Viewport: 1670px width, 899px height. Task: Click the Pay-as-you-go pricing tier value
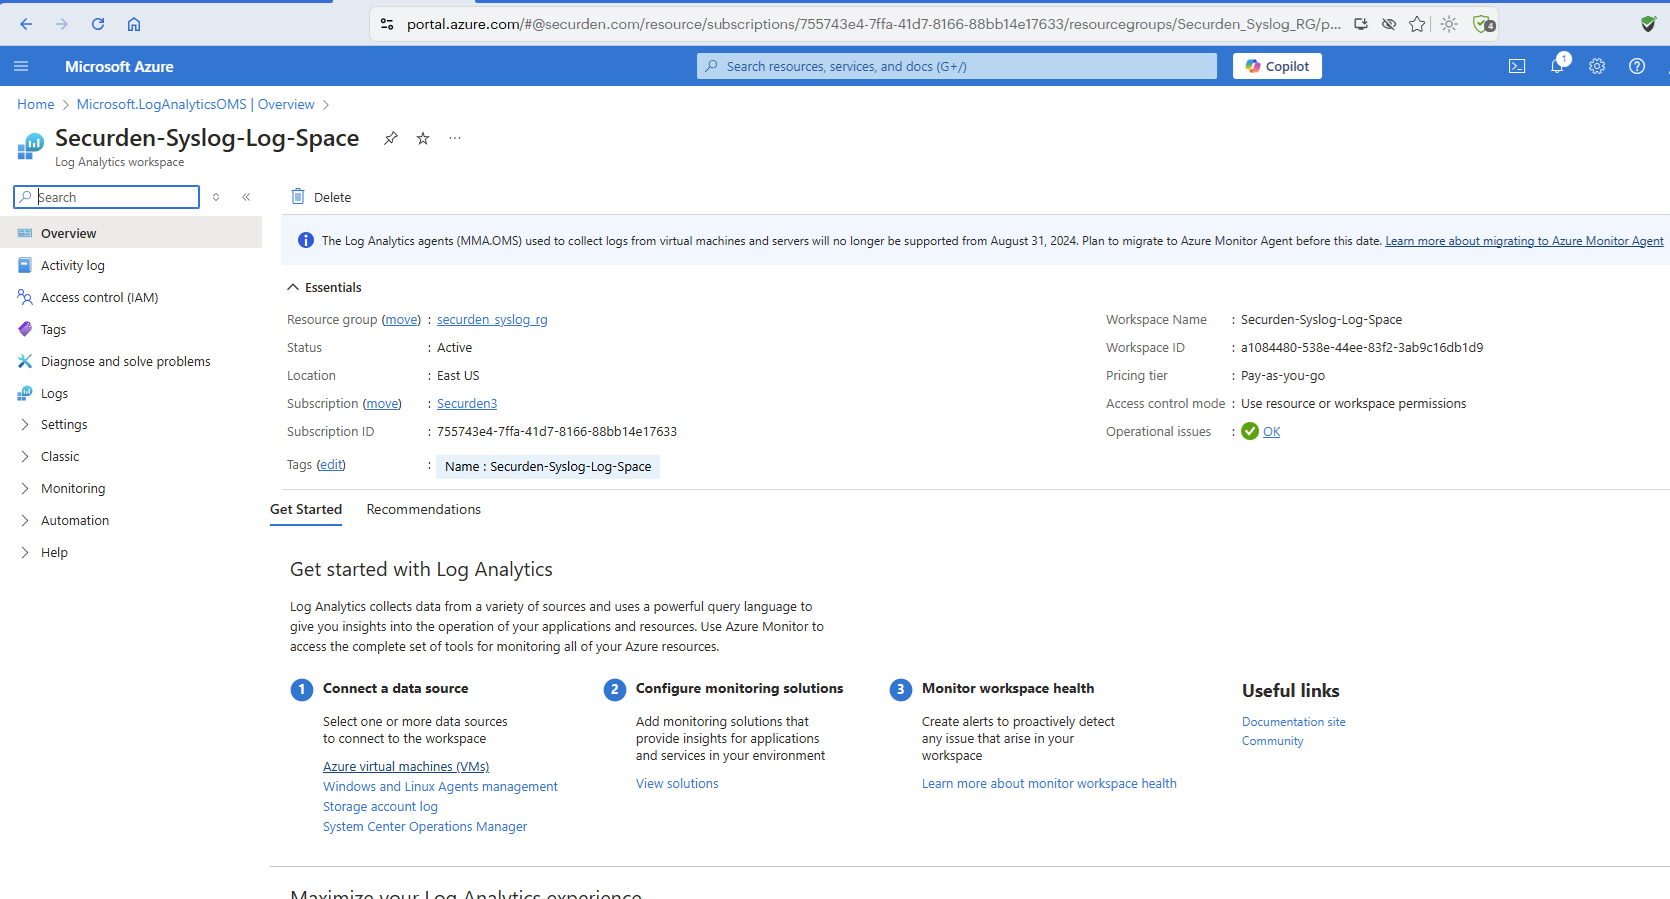1283,376
